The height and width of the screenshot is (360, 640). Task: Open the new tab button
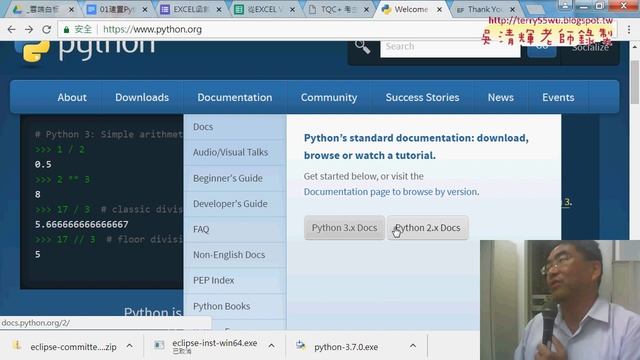pyautogui.click(x=535, y=9)
